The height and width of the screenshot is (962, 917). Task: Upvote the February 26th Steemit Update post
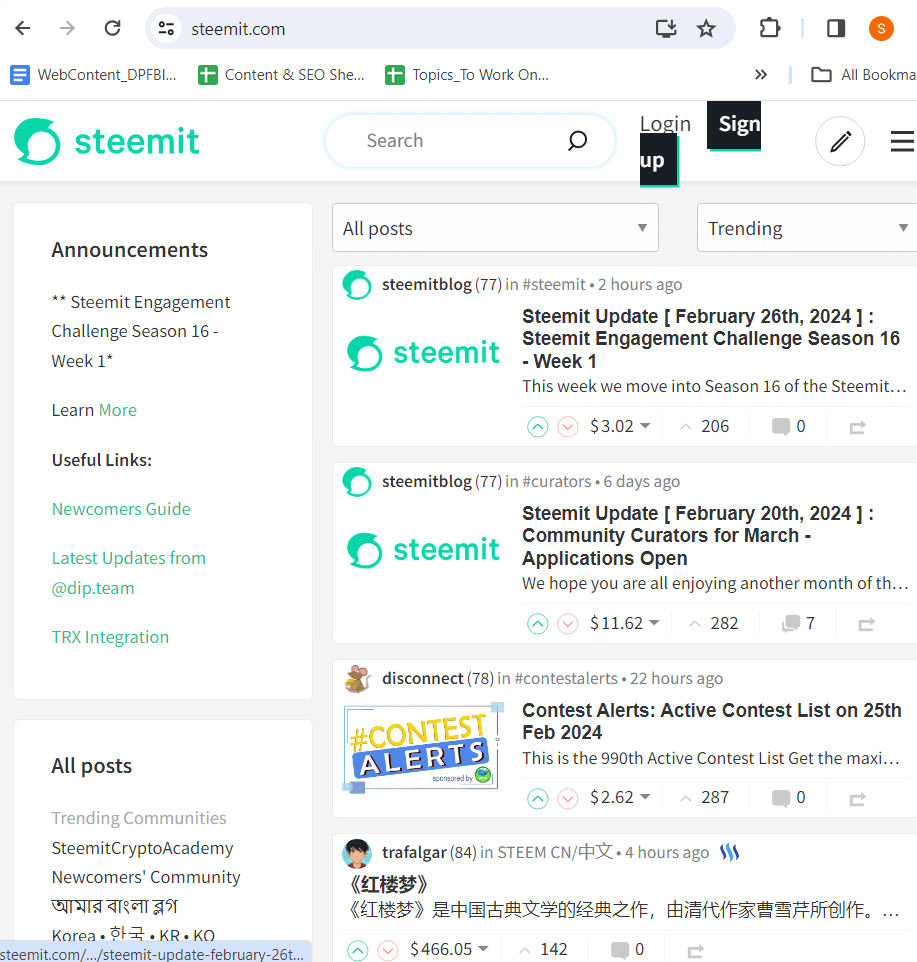(537, 426)
